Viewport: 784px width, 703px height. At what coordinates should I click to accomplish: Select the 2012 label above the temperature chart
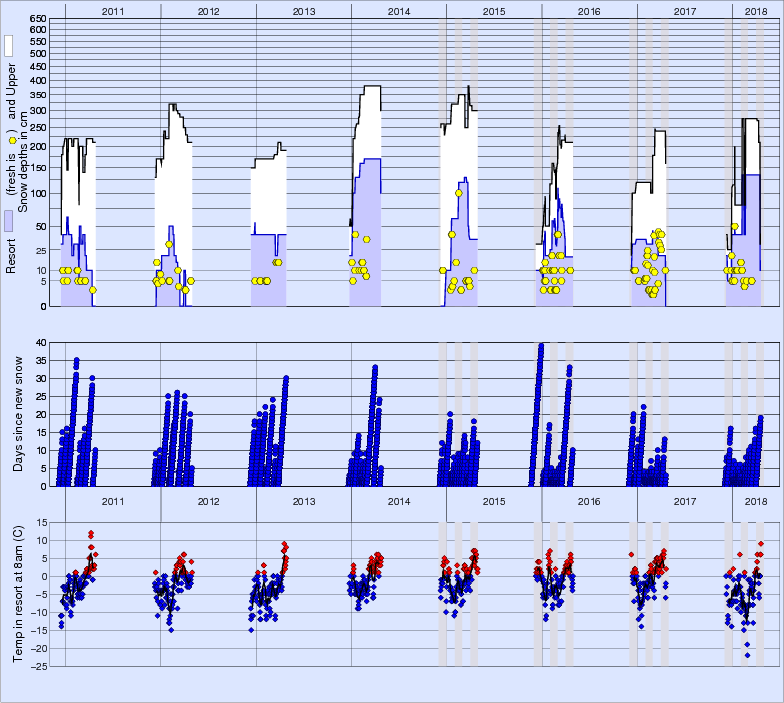click(208, 502)
